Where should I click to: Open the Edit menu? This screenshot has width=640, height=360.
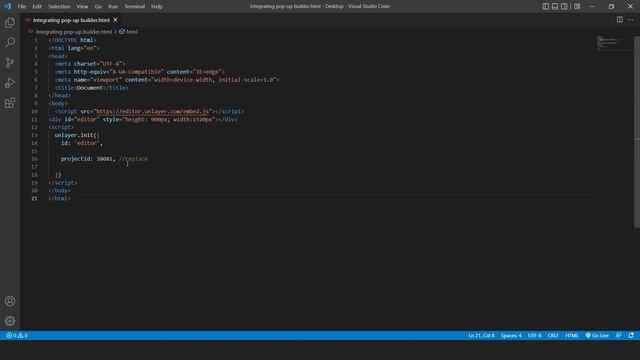(x=37, y=7)
